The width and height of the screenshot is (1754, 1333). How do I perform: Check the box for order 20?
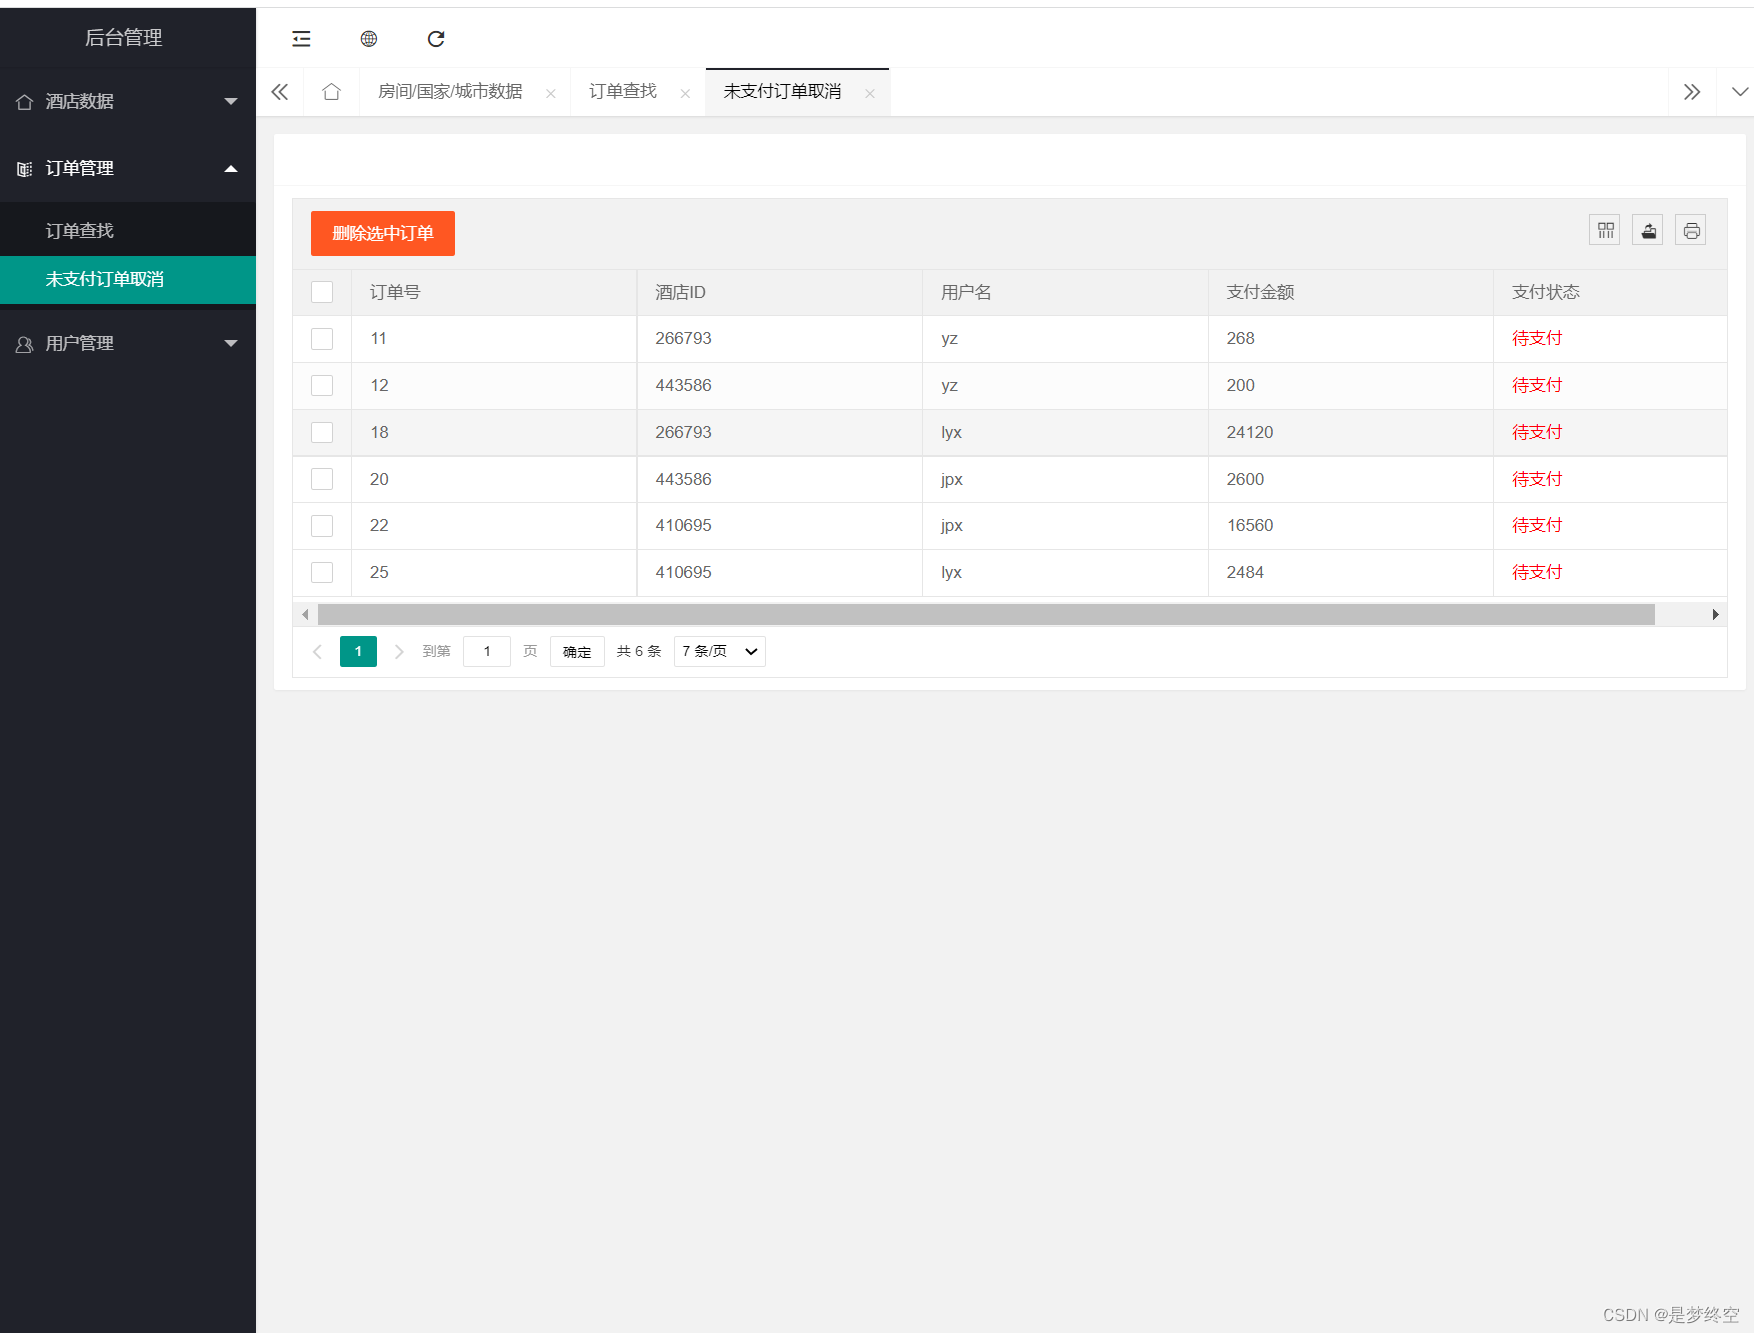tap(322, 479)
